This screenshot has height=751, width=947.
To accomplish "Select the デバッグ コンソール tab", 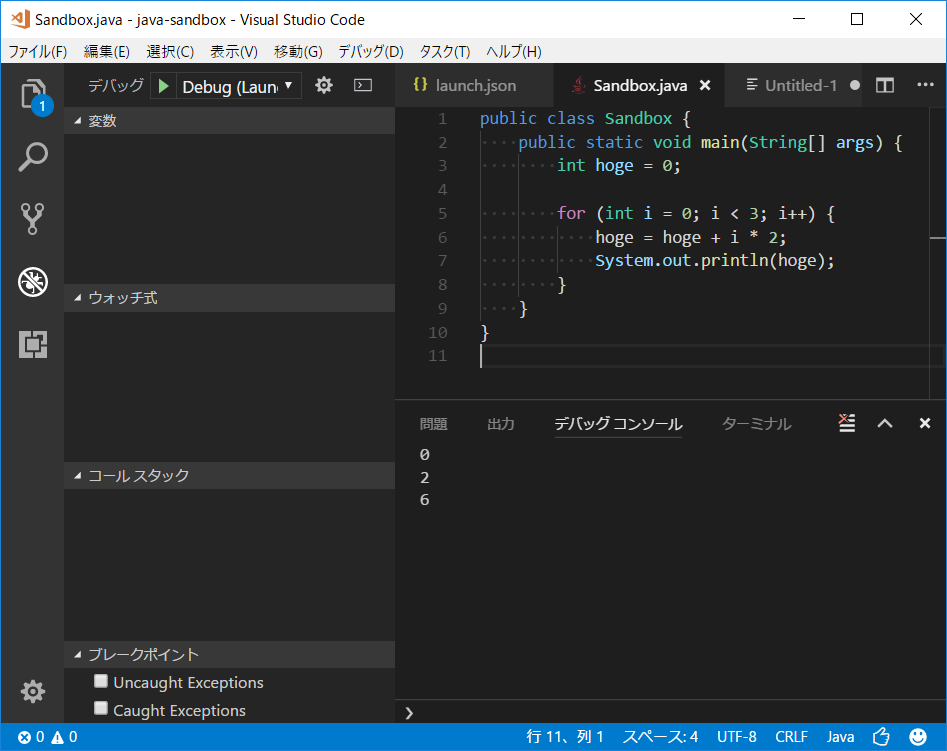I will (x=618, y=424).
